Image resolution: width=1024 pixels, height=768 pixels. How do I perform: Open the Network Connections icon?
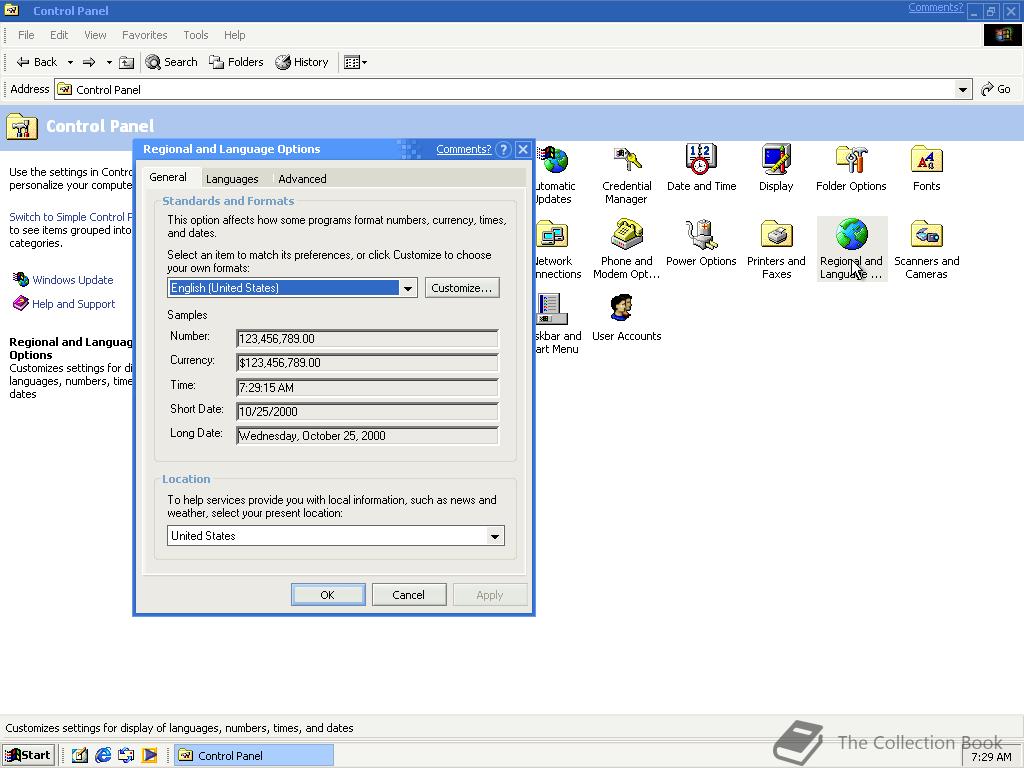(556, 249)
